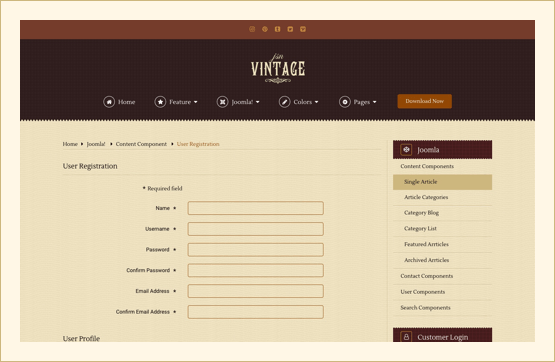Viewport: 555px width, 362px height.
Task: Select Category Blog in sidebar menu
Action: point(442,213)
